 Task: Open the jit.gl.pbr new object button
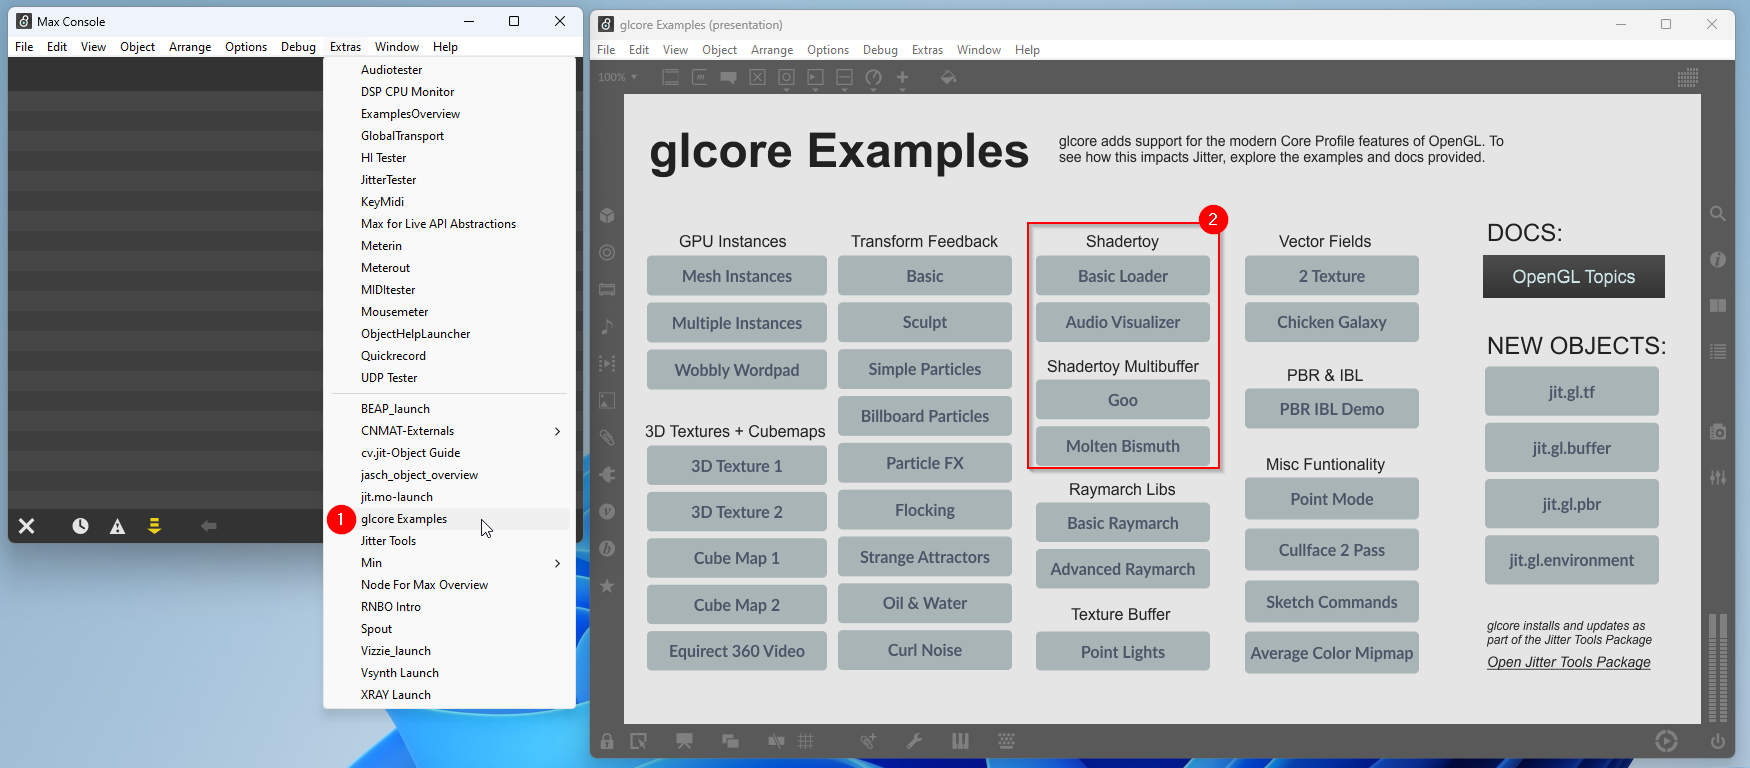(x=1572, y=504)
